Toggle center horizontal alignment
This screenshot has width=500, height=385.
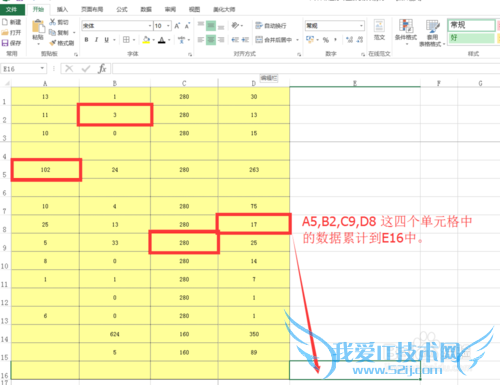click(211, 40)
